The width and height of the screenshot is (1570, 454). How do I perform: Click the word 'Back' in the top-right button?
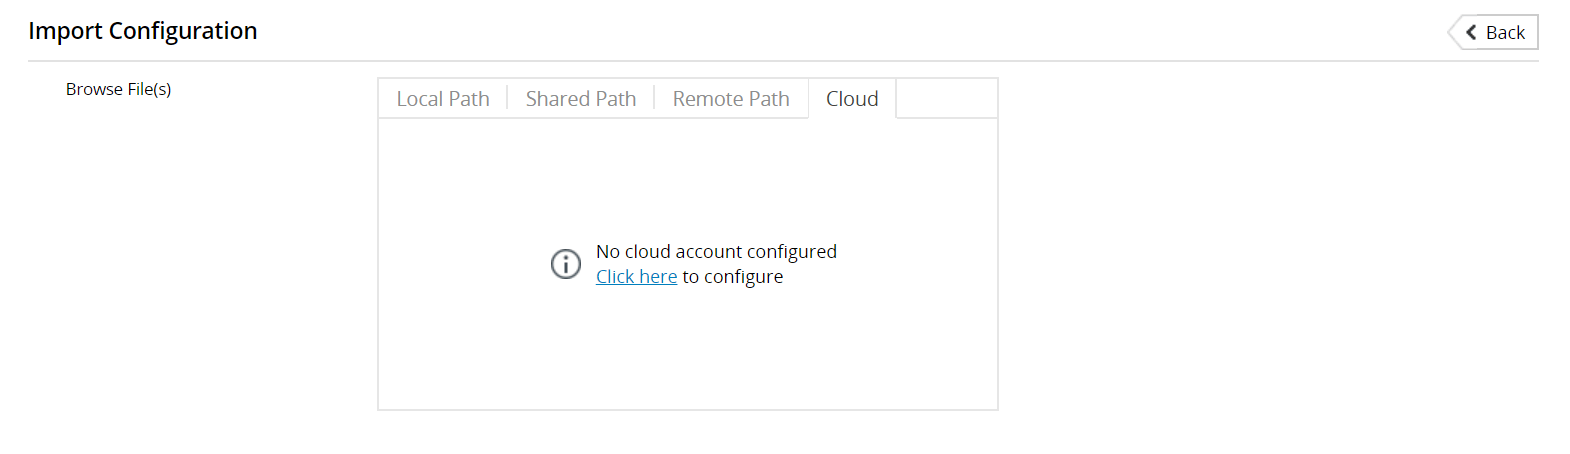pyautogui.click(x=1505, y=32)
